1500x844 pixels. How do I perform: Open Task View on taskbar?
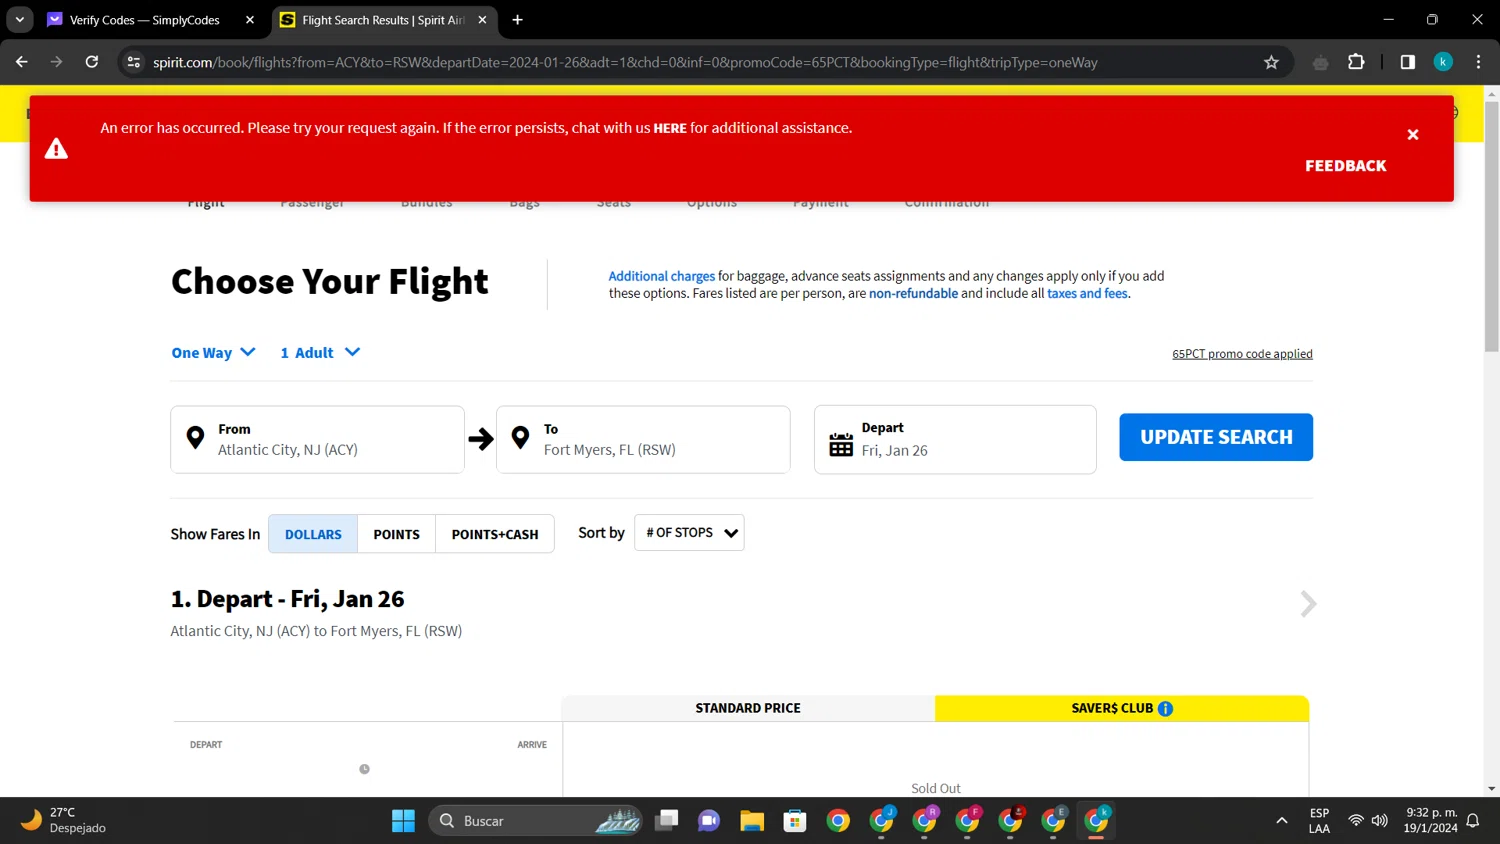pos(667,821)
